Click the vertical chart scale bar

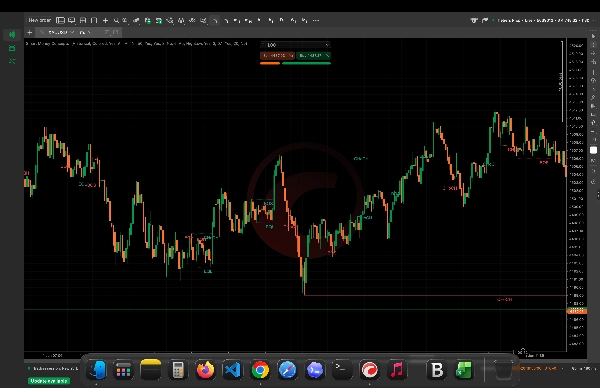click(x=562, y=81)
